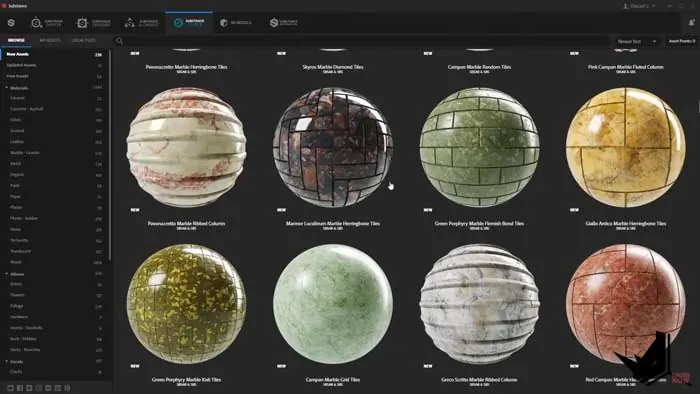Open the Newest first sort dropdown
The width and height of the screenshot is (700, 394).
click(637, 41)
